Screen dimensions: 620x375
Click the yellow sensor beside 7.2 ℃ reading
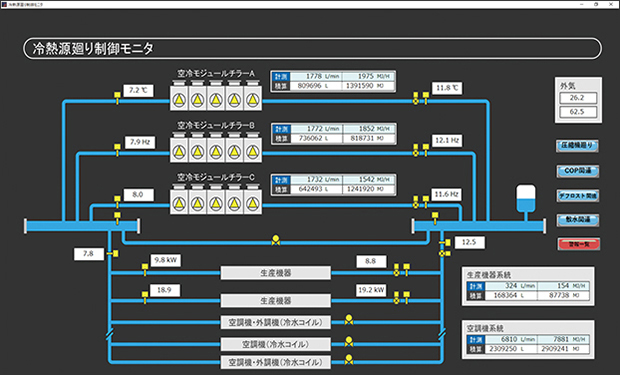pyautogui.click(x=117, y=95)
